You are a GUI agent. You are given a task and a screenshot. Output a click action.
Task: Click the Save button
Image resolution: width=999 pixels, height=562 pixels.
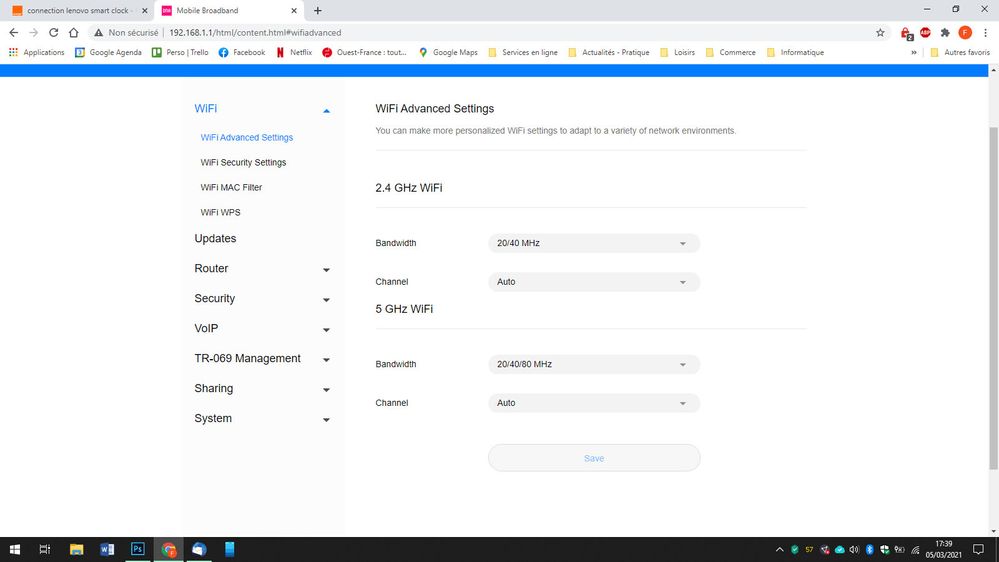593,458
